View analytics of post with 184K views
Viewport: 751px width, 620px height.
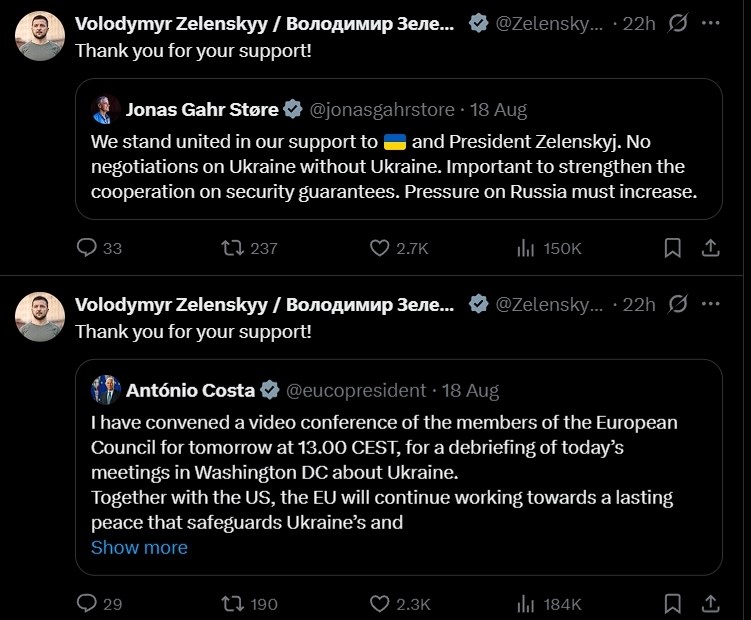(526, 603)
